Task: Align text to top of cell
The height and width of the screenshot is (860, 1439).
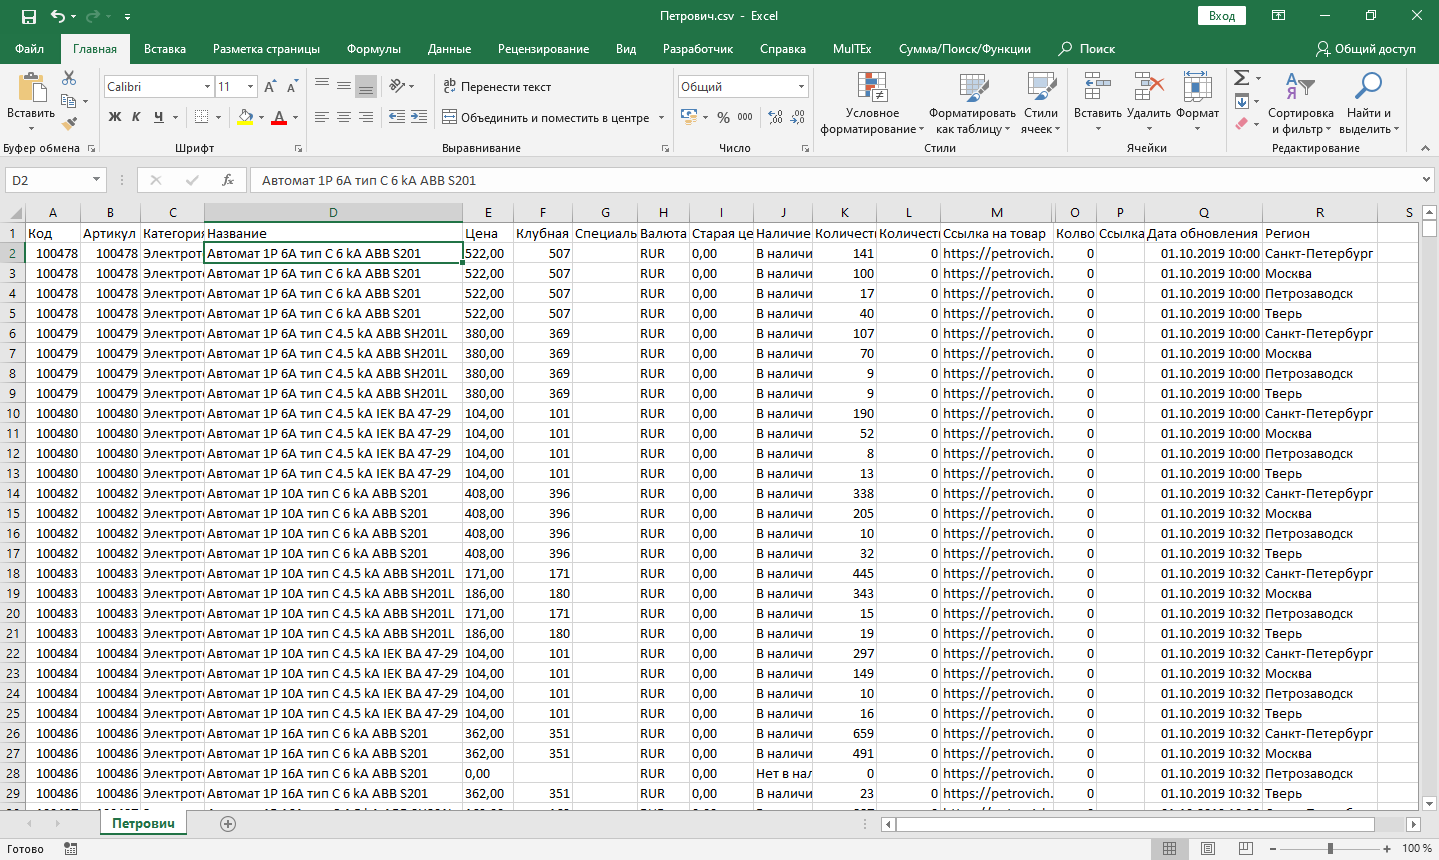Action: tap(322, 86)
